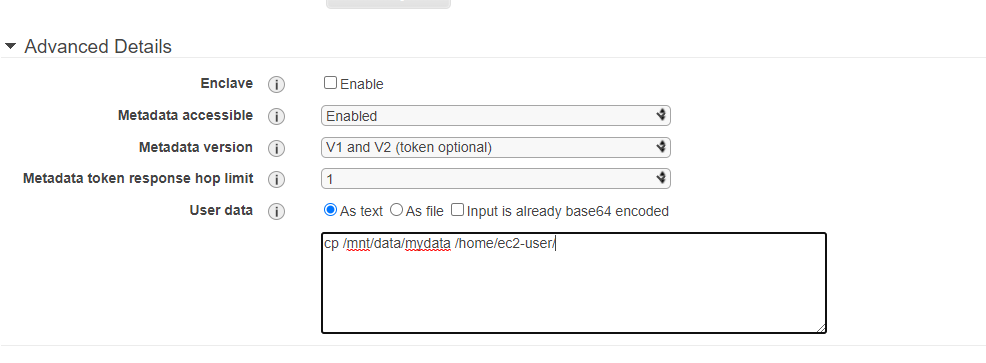The image size is (986, 363).
Task: View info for Metadata token response hop limit
Action: coord(276,179)
